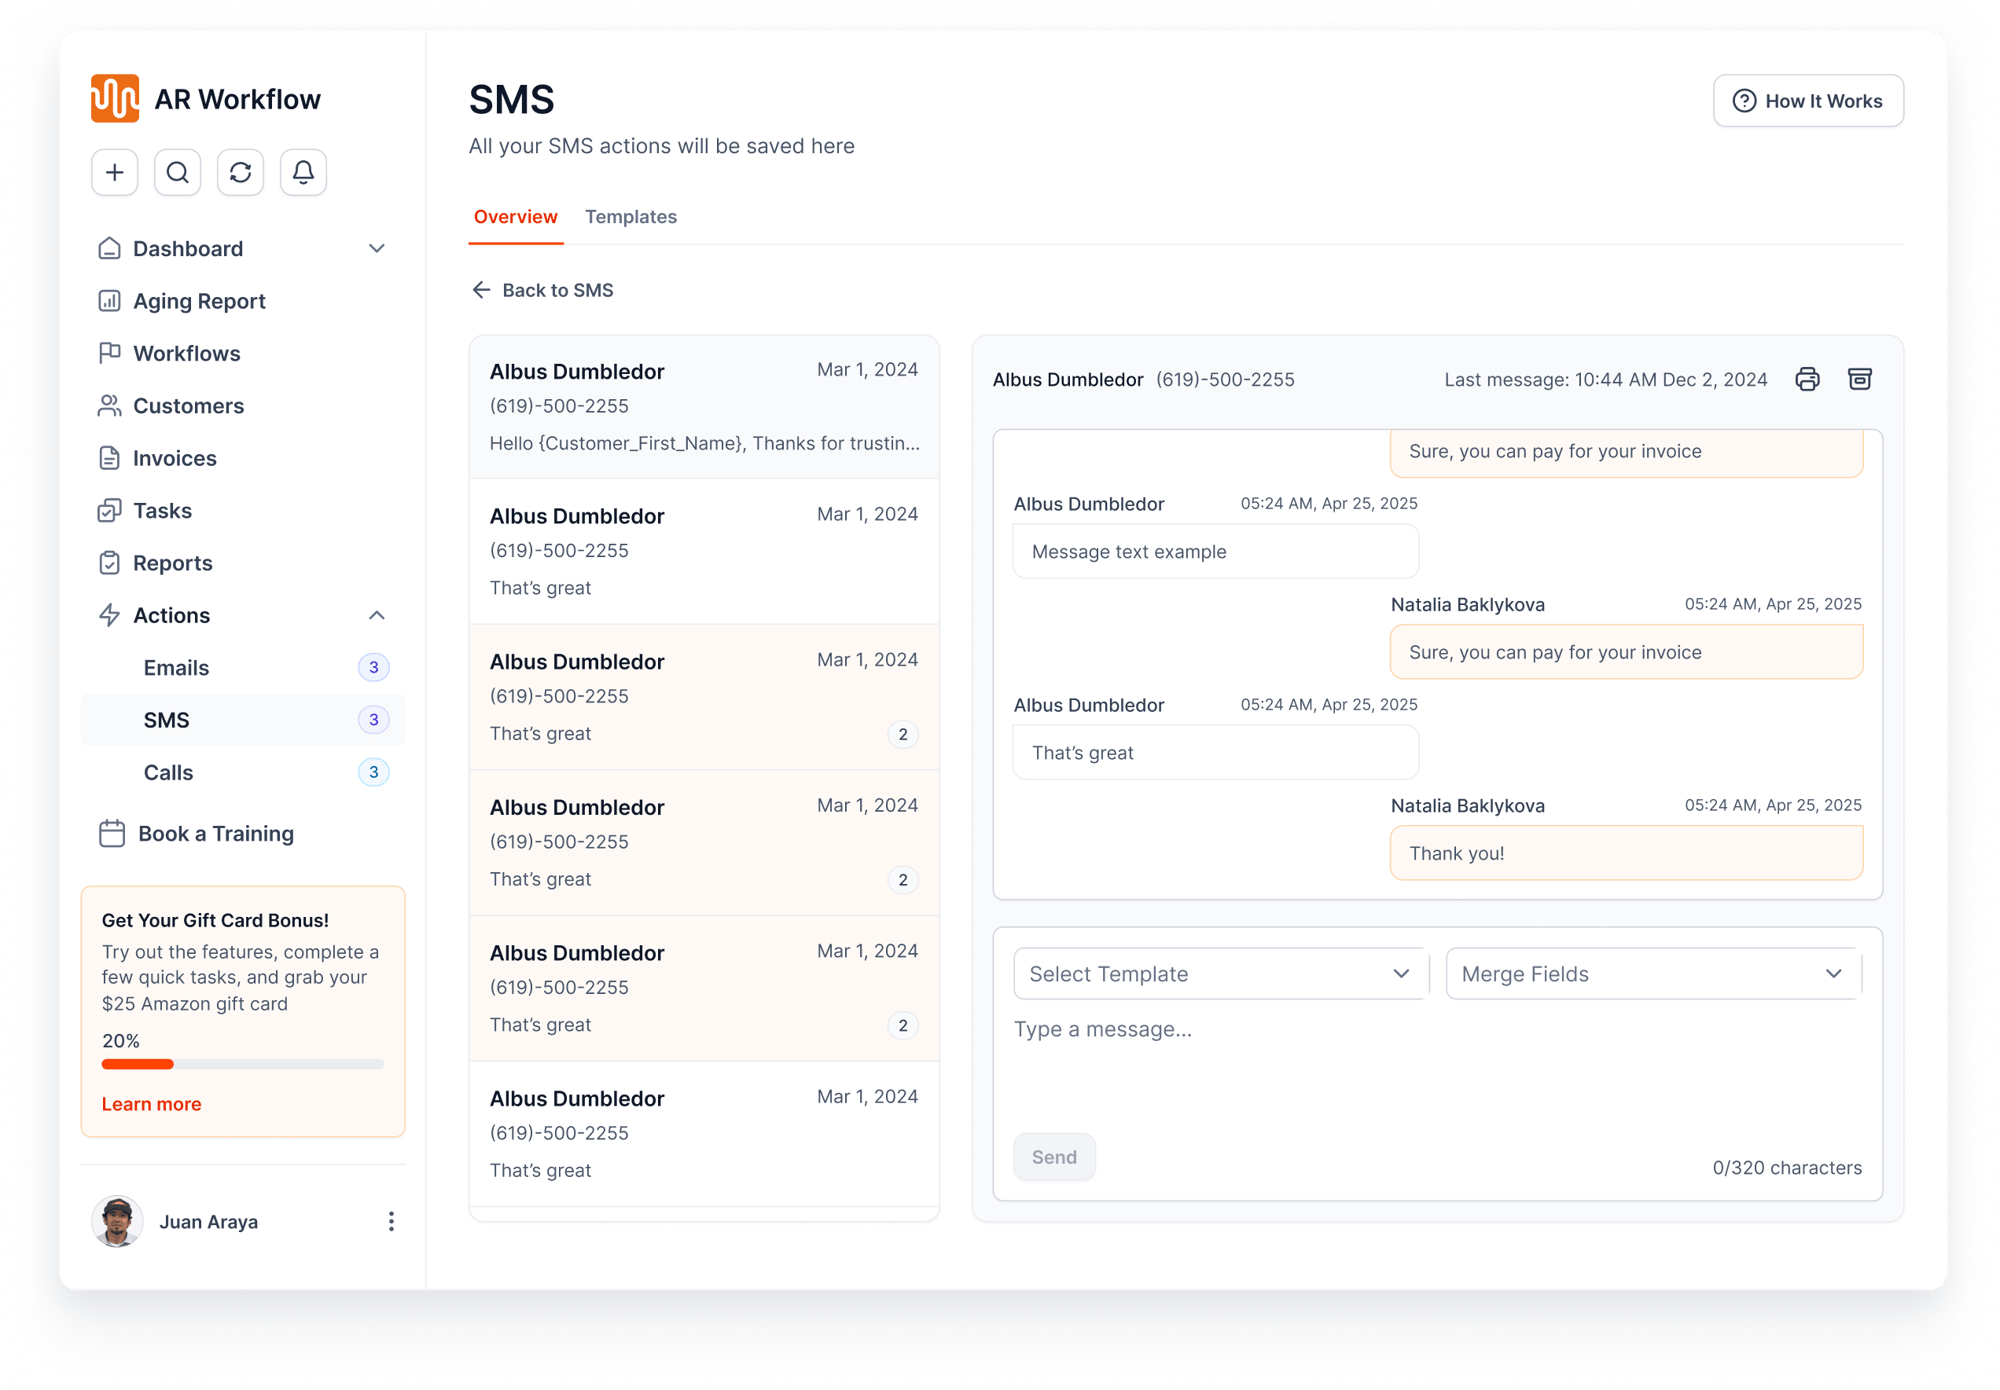Print the conversation with the printer icon
2000x1390 pixels.
[x=1807, y=379]
